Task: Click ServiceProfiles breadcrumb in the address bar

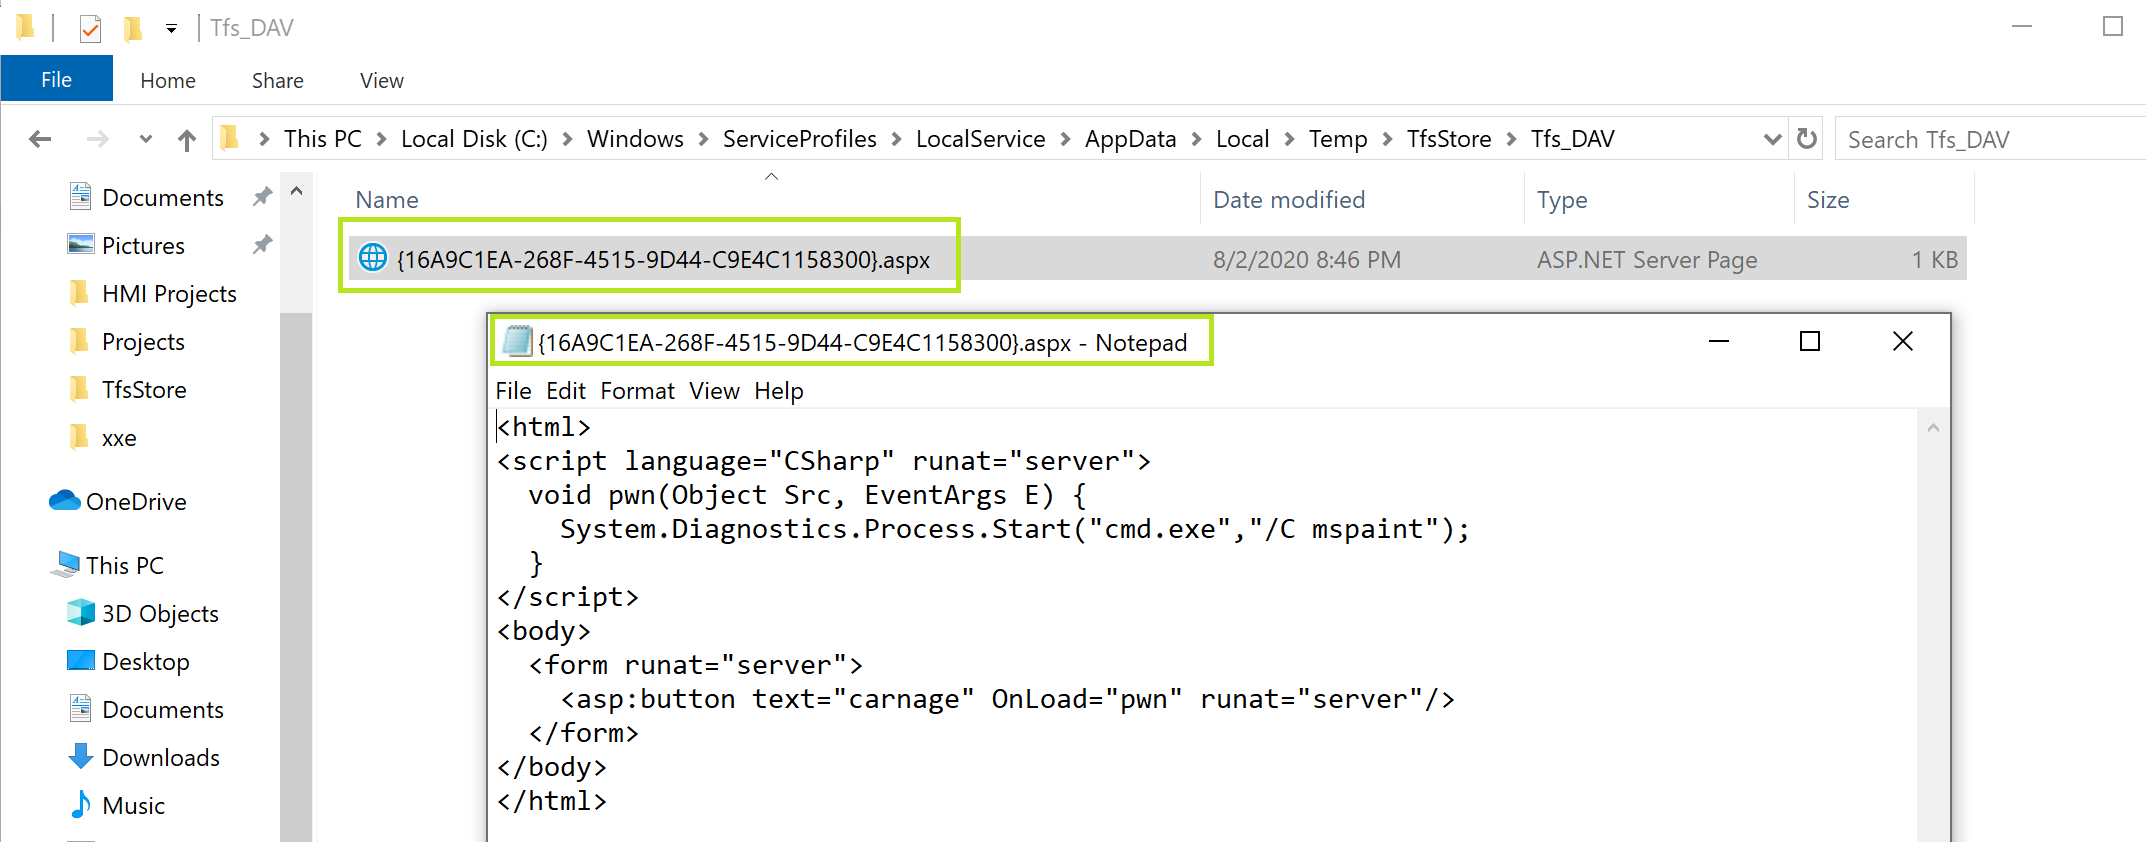Action: pyautogui.click(x=800, y=139)
